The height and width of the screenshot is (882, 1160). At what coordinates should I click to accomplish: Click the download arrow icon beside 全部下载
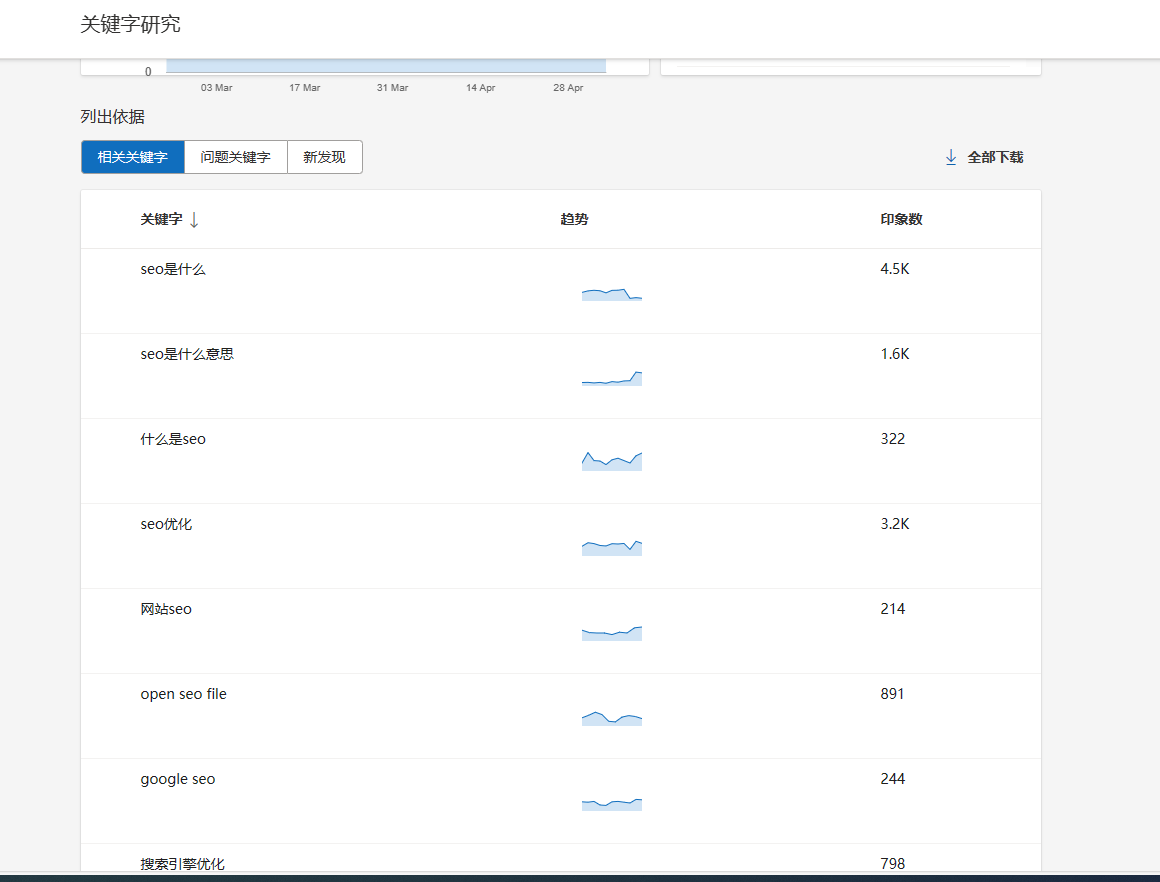pyautogui.click(x=951, y=157)
